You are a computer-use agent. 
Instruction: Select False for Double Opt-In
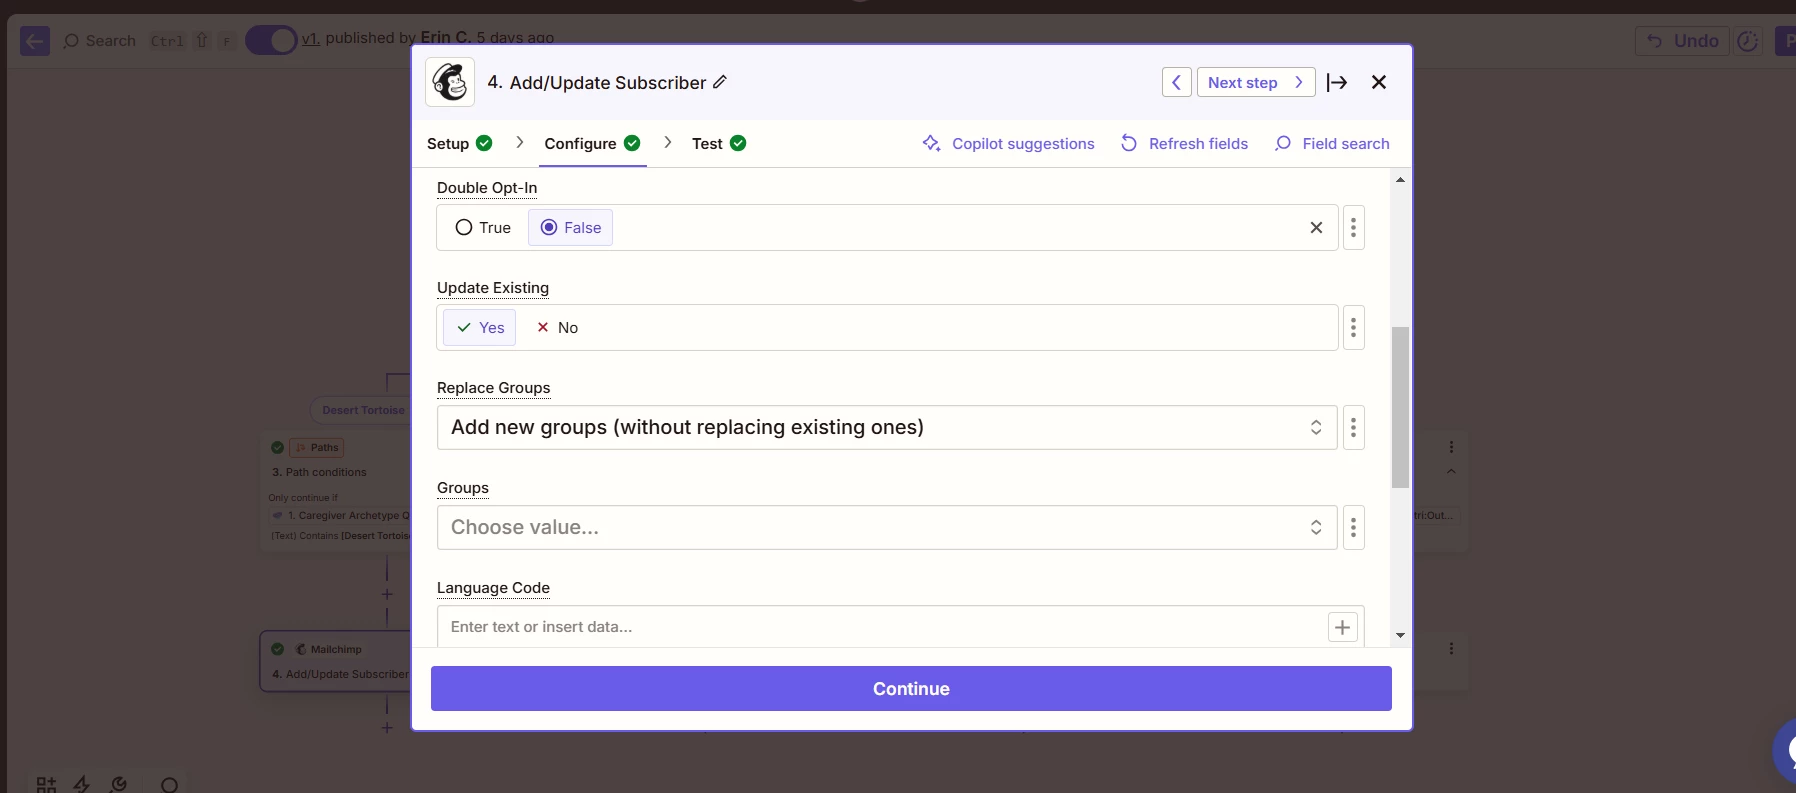point(570,227)
